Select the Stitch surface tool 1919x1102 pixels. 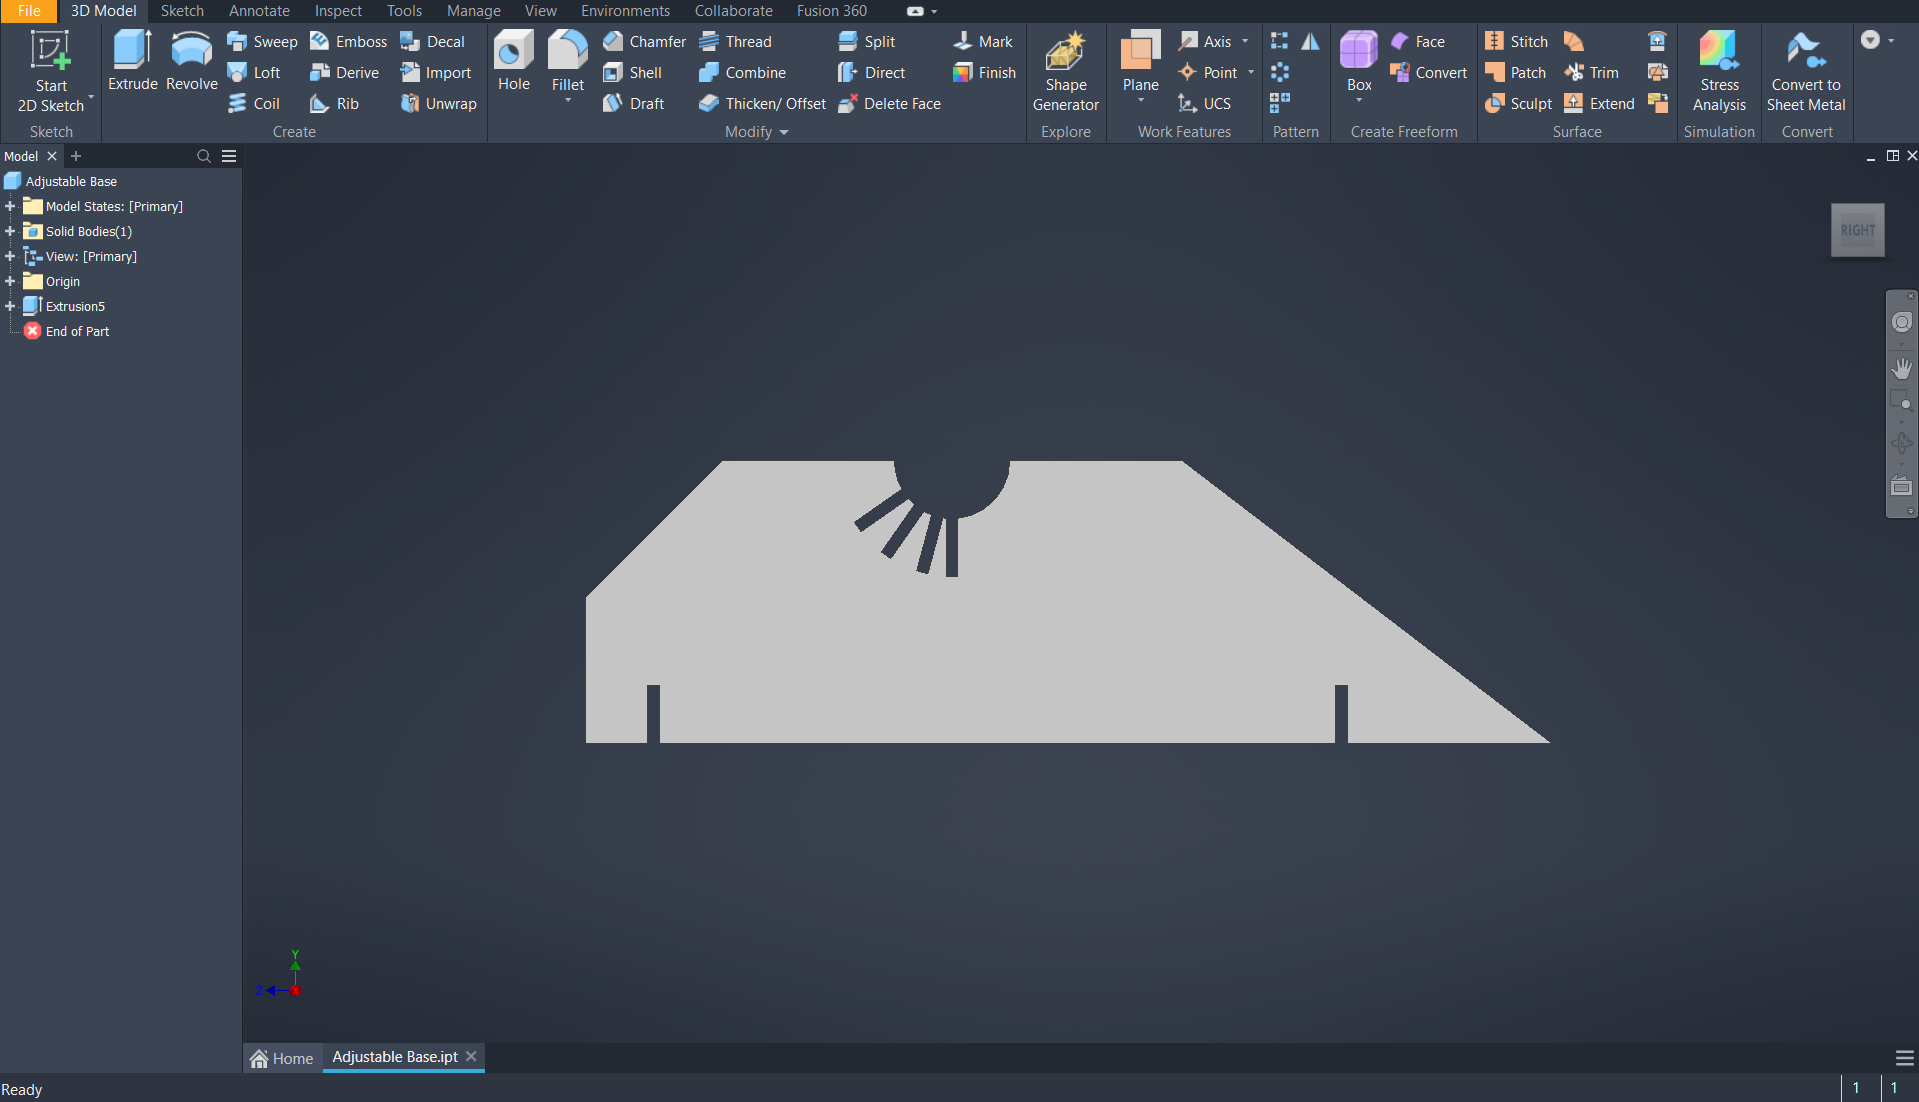[x=1517, y=41]
